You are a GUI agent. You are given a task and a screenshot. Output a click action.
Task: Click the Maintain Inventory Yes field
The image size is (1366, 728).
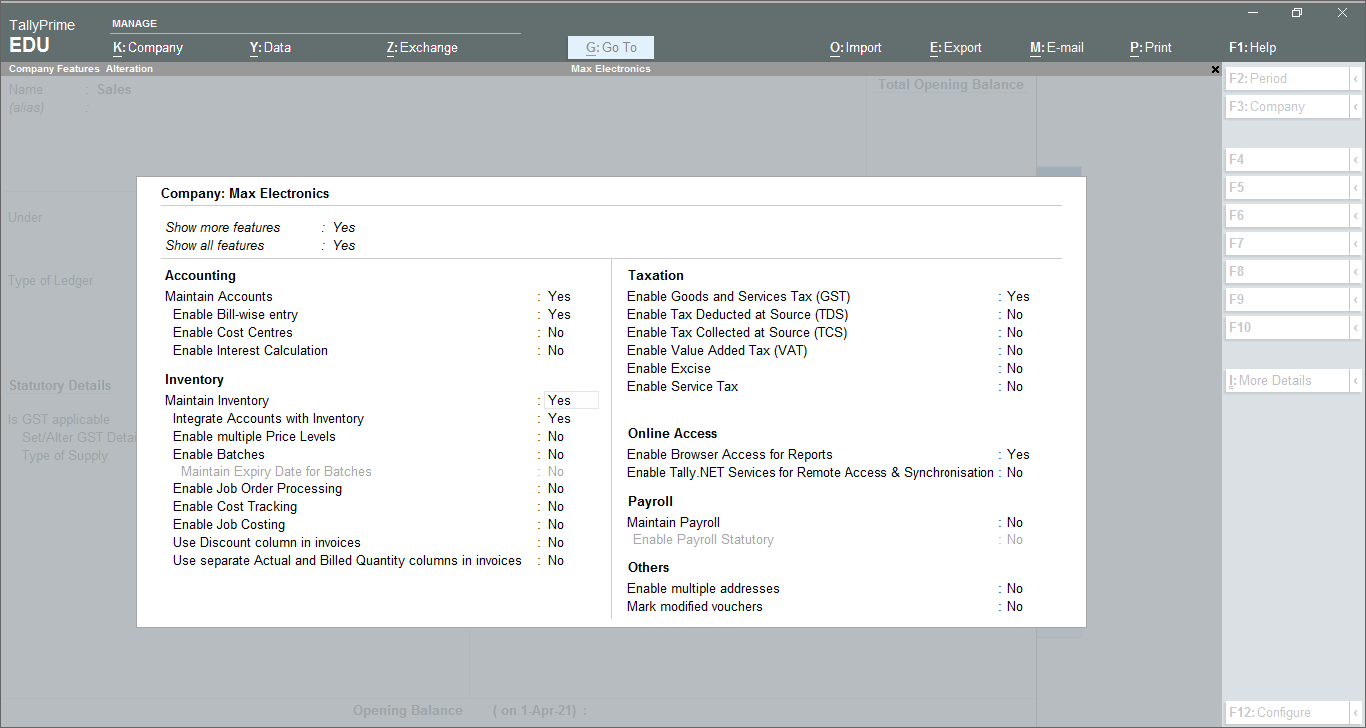pyautogui.click(x=571, y=401)
